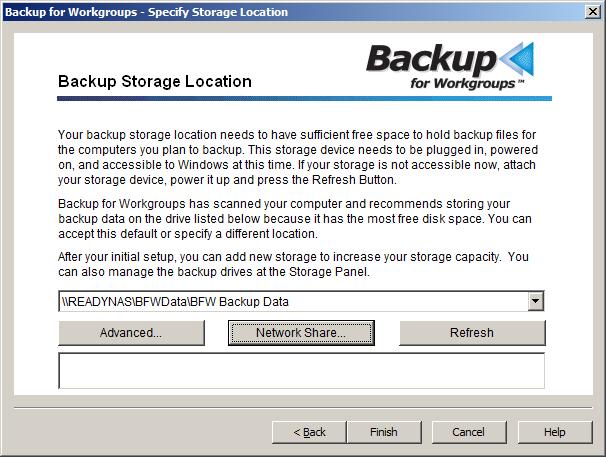Image resolution: width=606 pixels, height=457 pixels.
Task: Complete setup with the Finish button
Action: (384, 432)
